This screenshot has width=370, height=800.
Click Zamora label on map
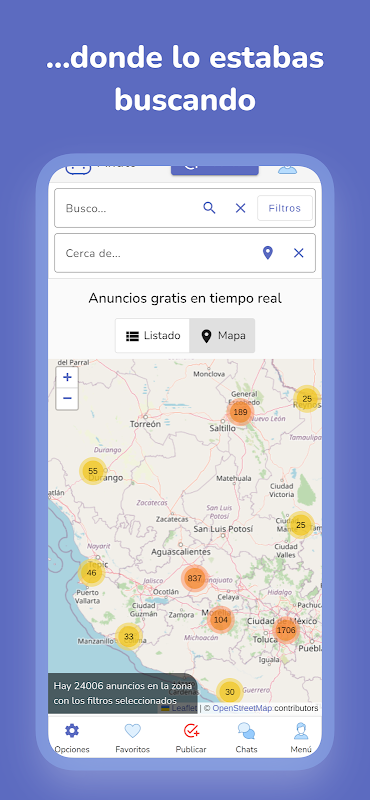tap(181, 615)
